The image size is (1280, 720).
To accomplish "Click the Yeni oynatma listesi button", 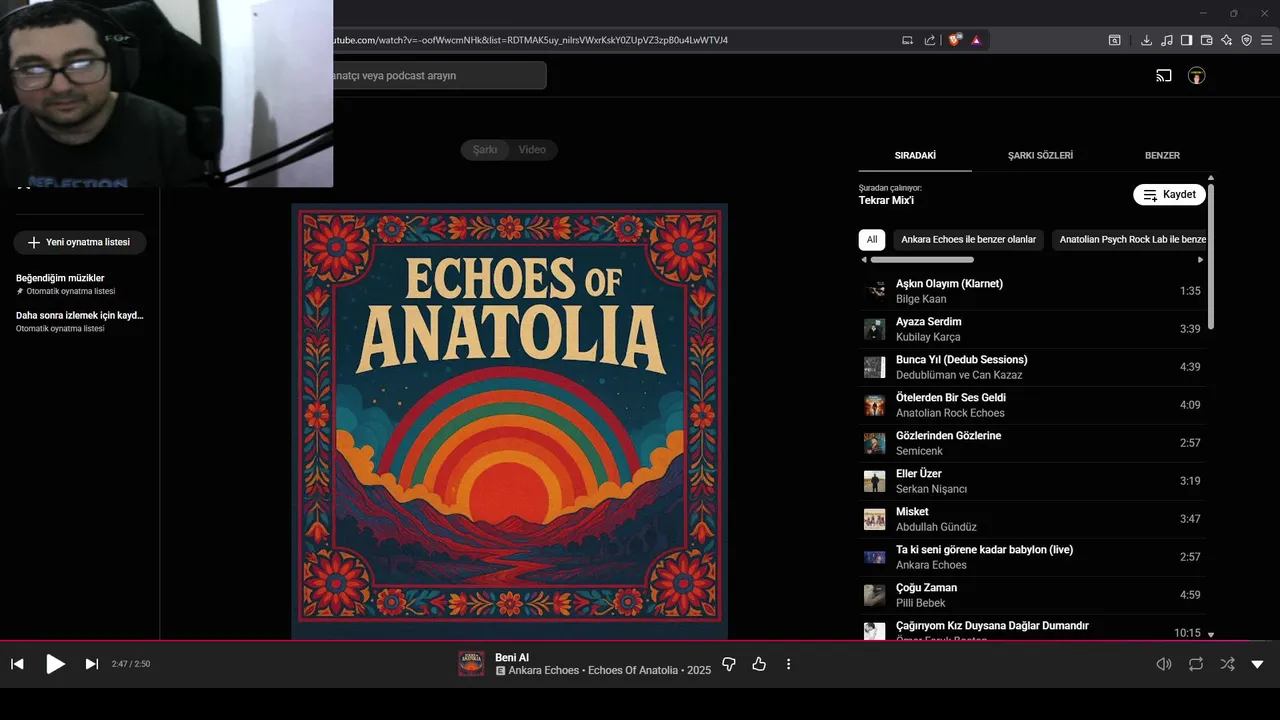I will 80,242.
